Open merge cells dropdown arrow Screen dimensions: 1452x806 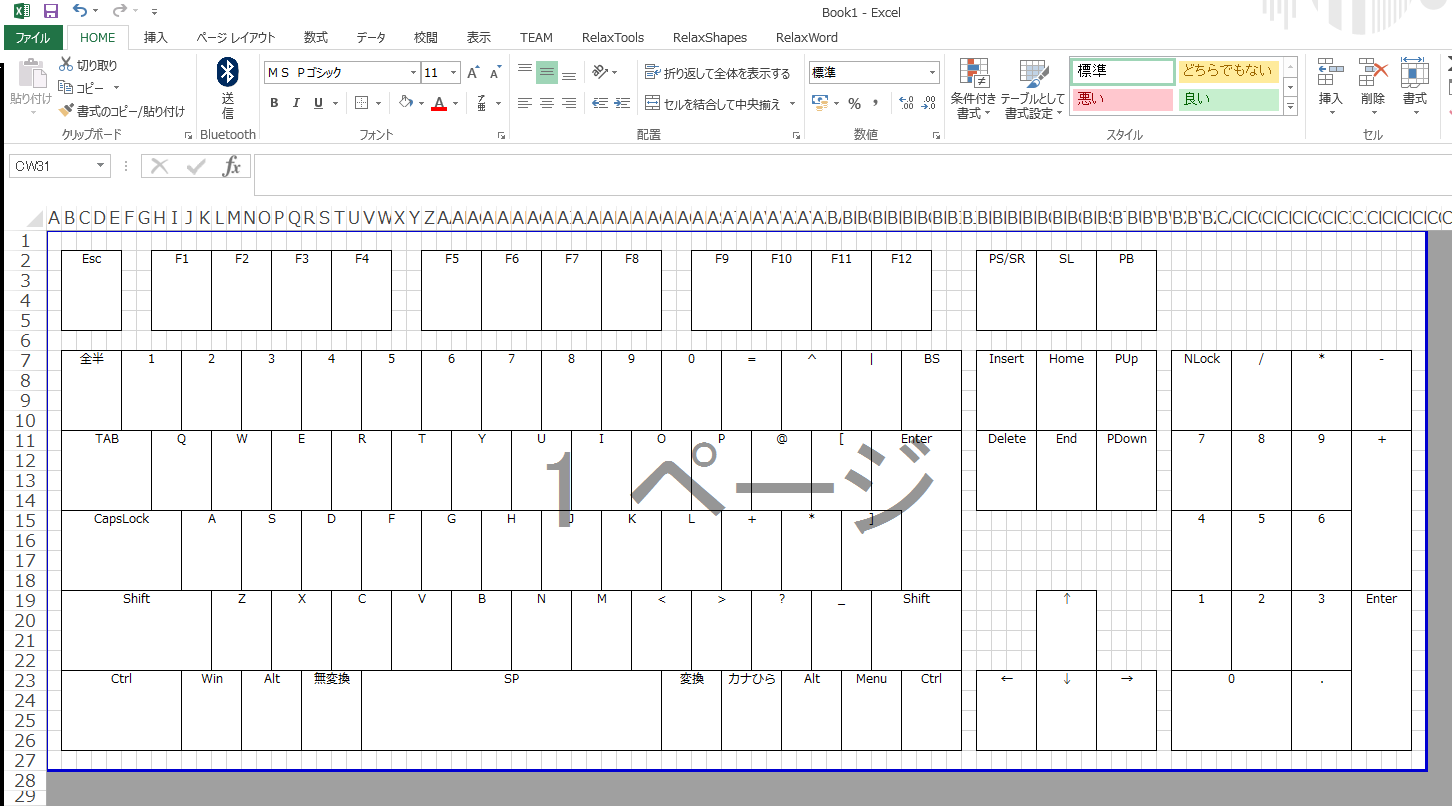tap(792, 103)
